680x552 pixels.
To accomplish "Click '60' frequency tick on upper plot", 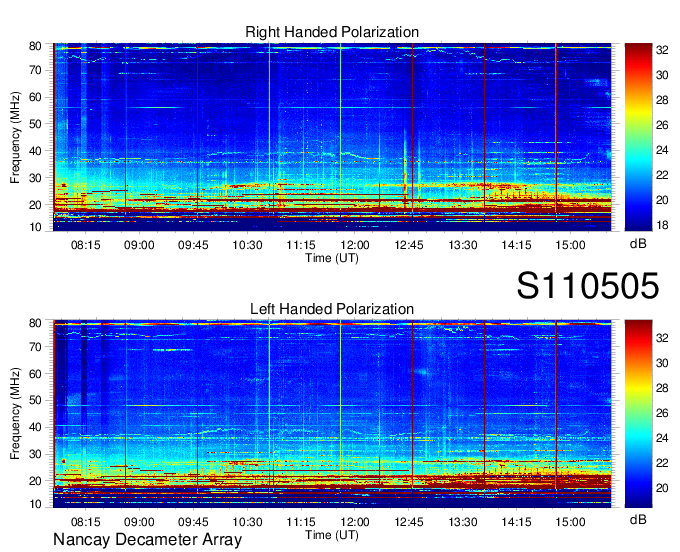I will [35, 97].
